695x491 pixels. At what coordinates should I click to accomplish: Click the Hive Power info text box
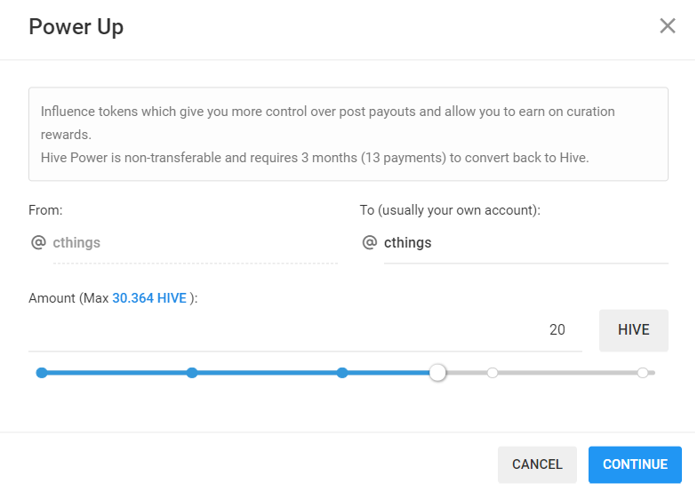[x=348, y=134]
